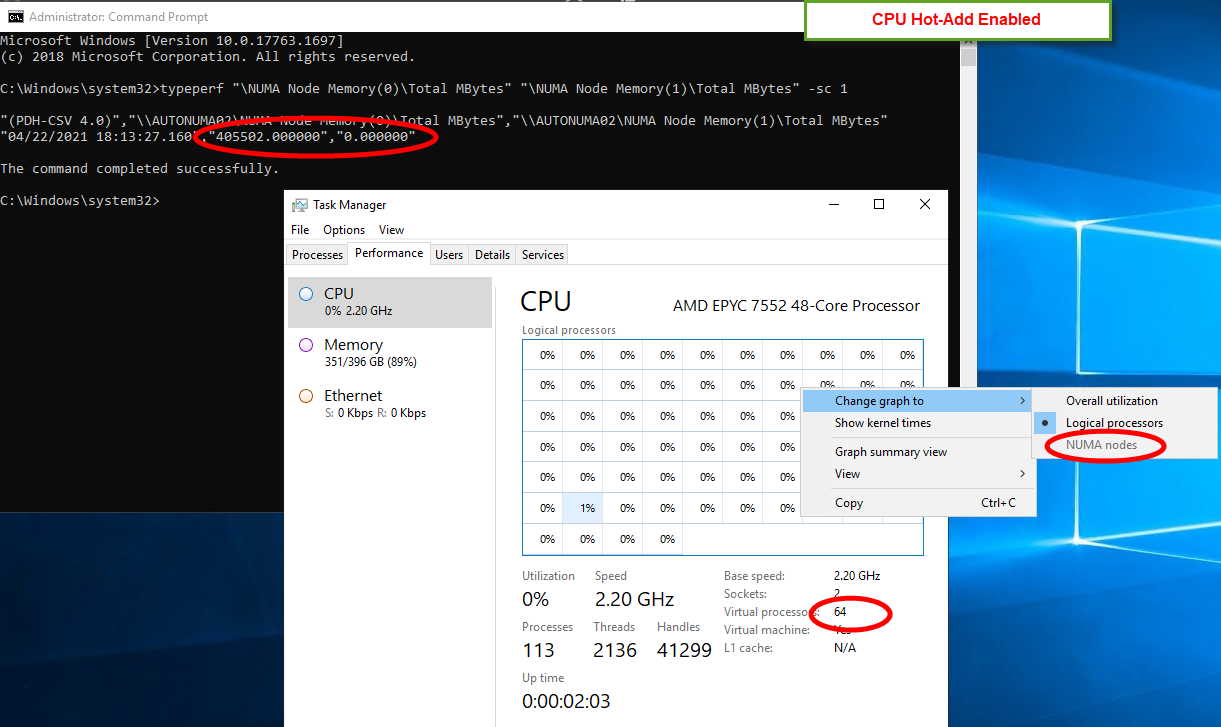Screen dimensions: 1221x727
Task: Click the 405502.000000 value in Command Prompt
Action: 268,137
